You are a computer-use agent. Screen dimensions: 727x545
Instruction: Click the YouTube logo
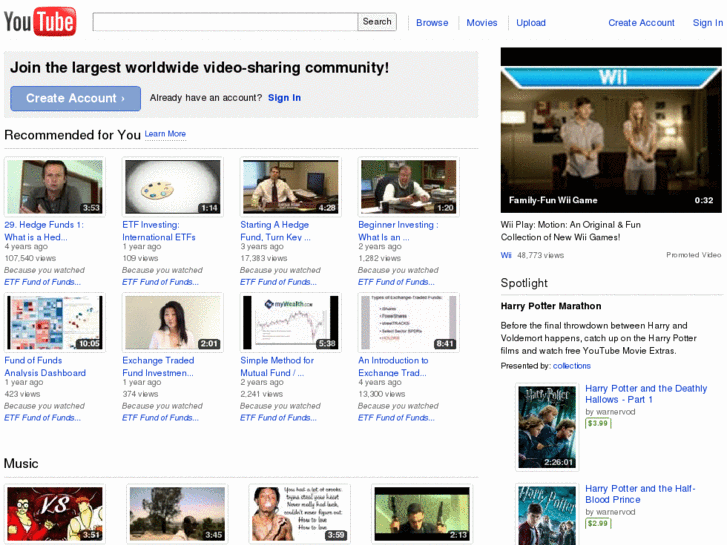point(40,21)
